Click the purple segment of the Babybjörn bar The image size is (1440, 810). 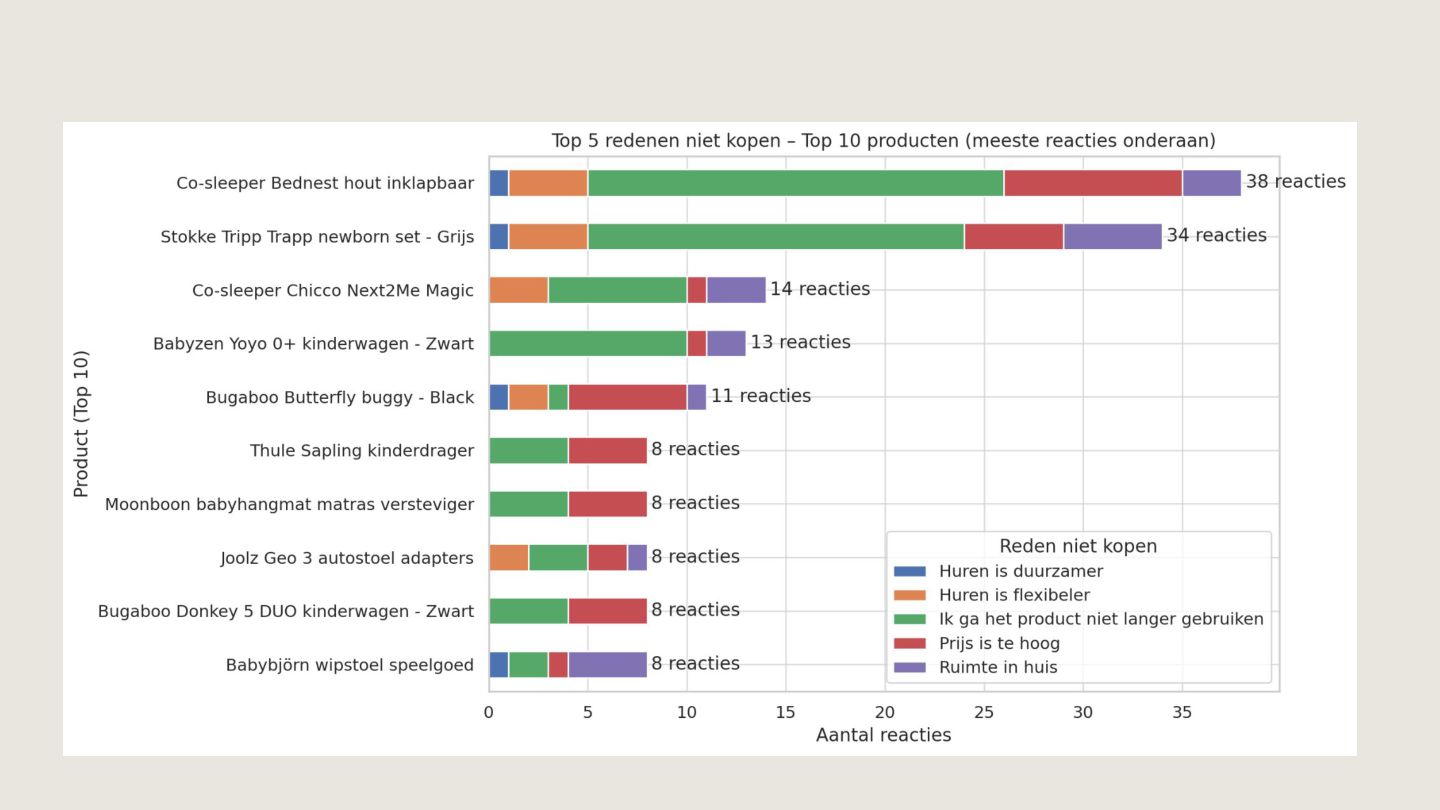[x=607, y=665]
